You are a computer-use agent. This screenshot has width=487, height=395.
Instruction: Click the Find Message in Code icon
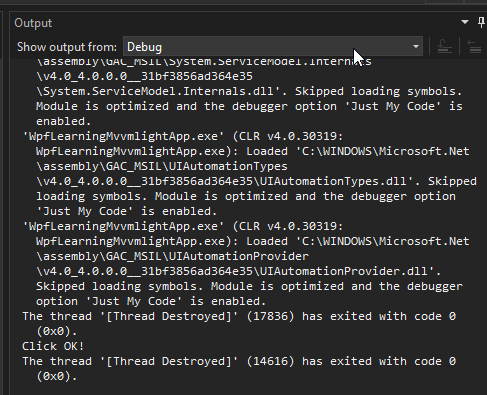tap(445, 47)
